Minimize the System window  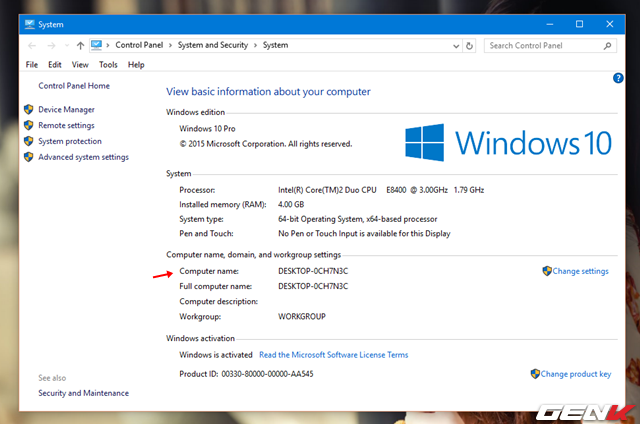click(x=550, y=24)
